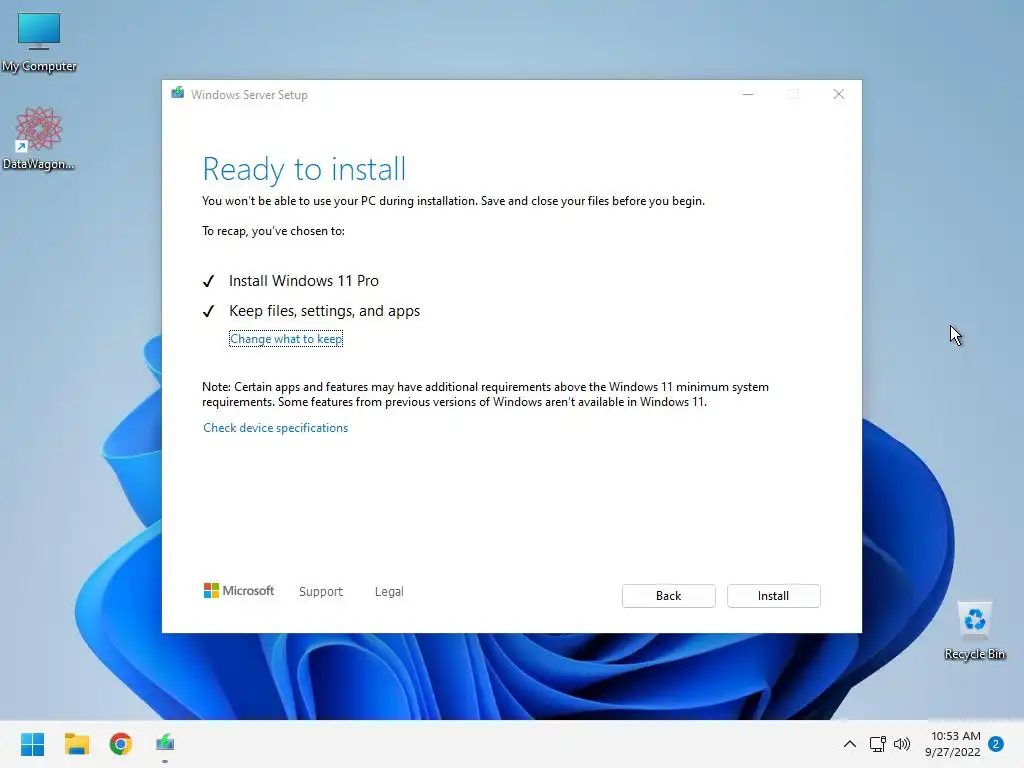
Task: Click the To recap, you've chosen to: text
Action: tap(274, 231)
